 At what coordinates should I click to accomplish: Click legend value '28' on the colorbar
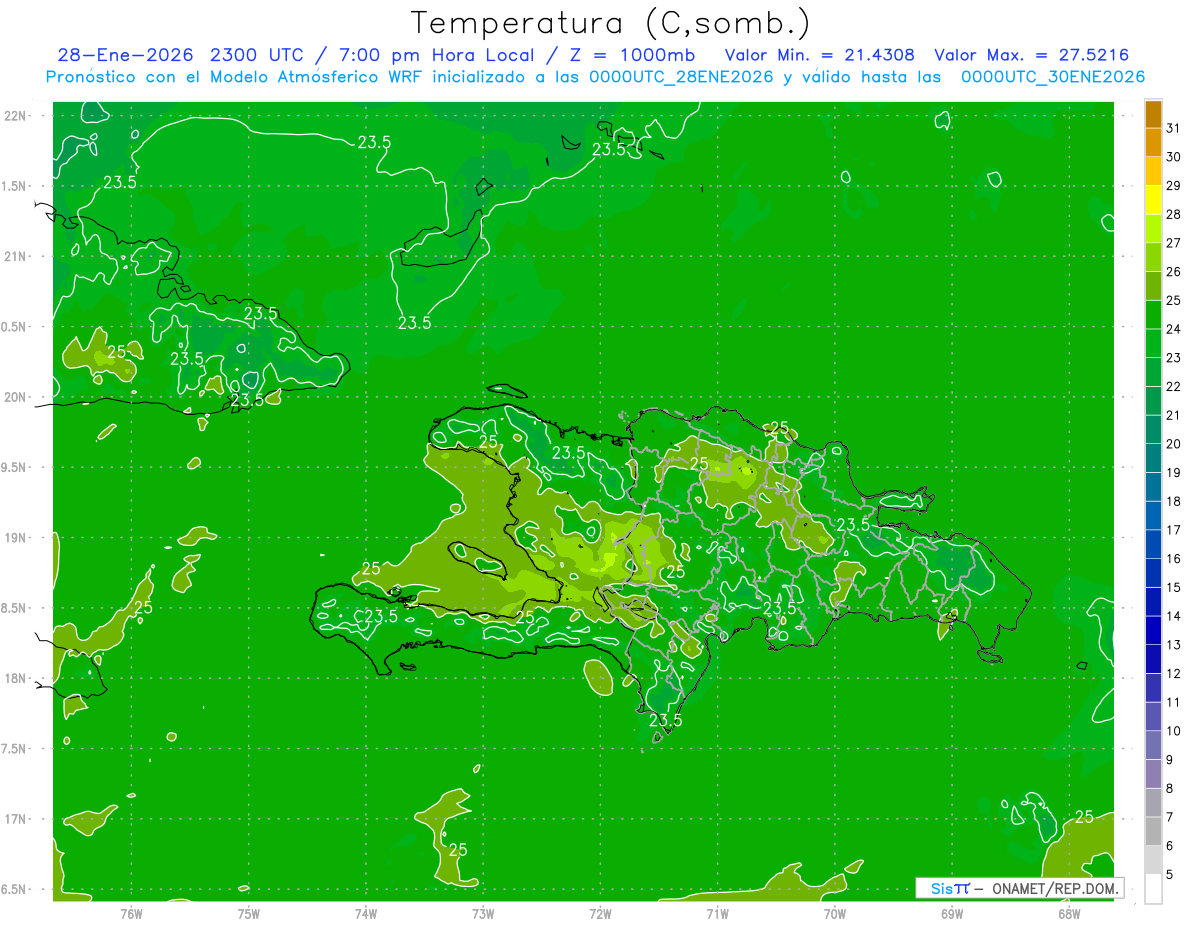[x=1173, y=214]
